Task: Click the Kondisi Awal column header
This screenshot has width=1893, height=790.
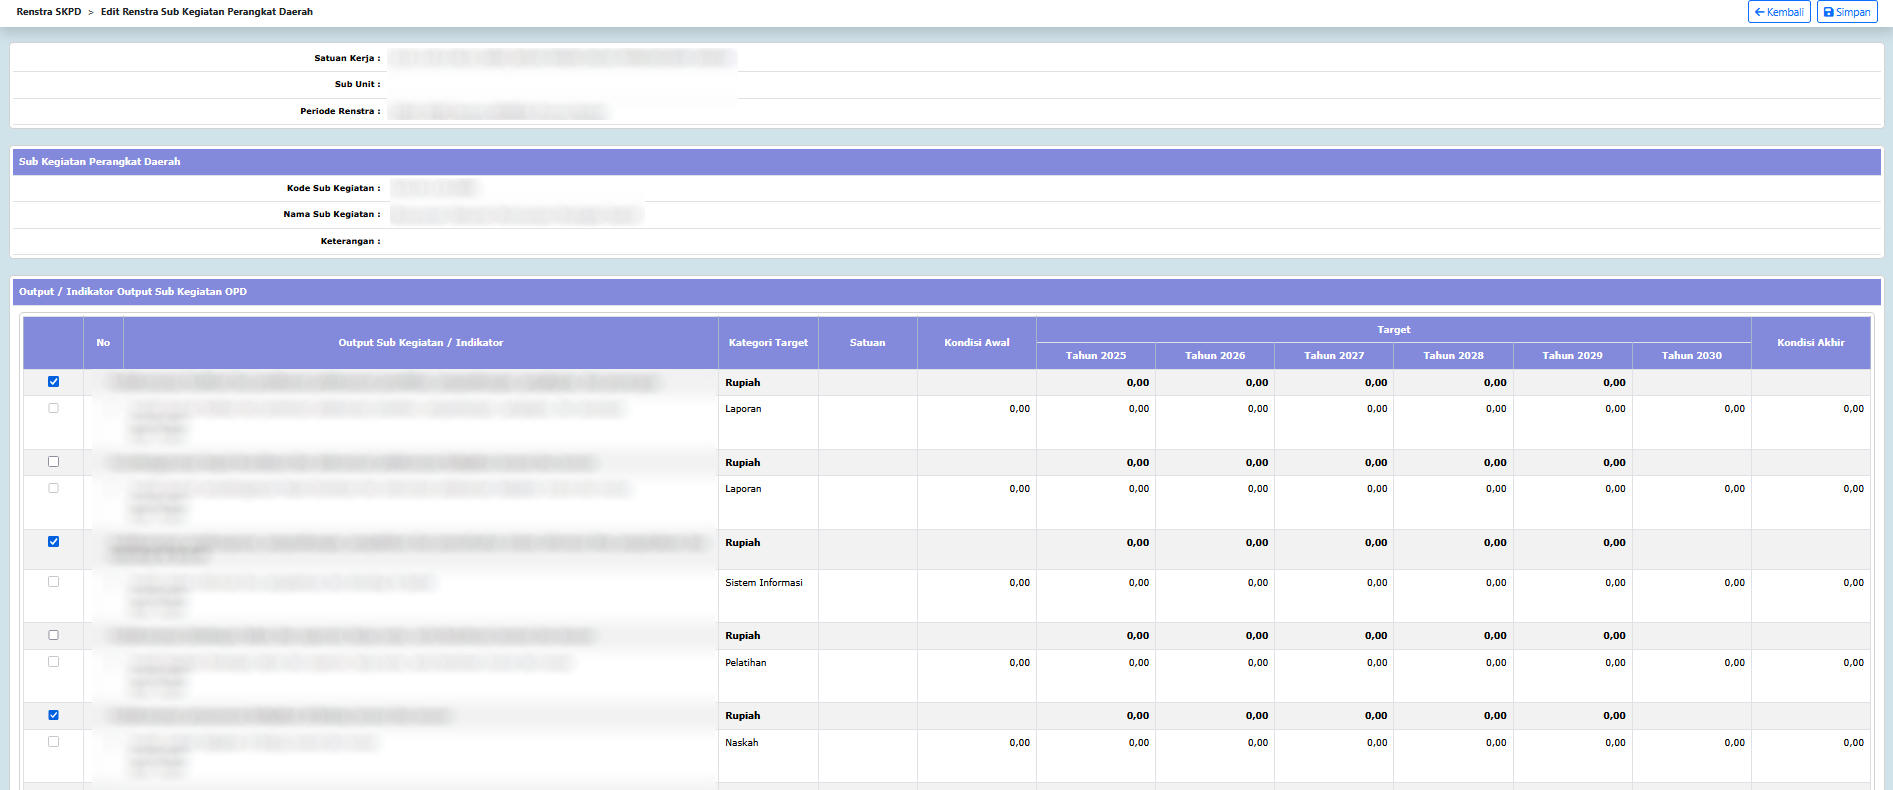Action: pos(977,343)
